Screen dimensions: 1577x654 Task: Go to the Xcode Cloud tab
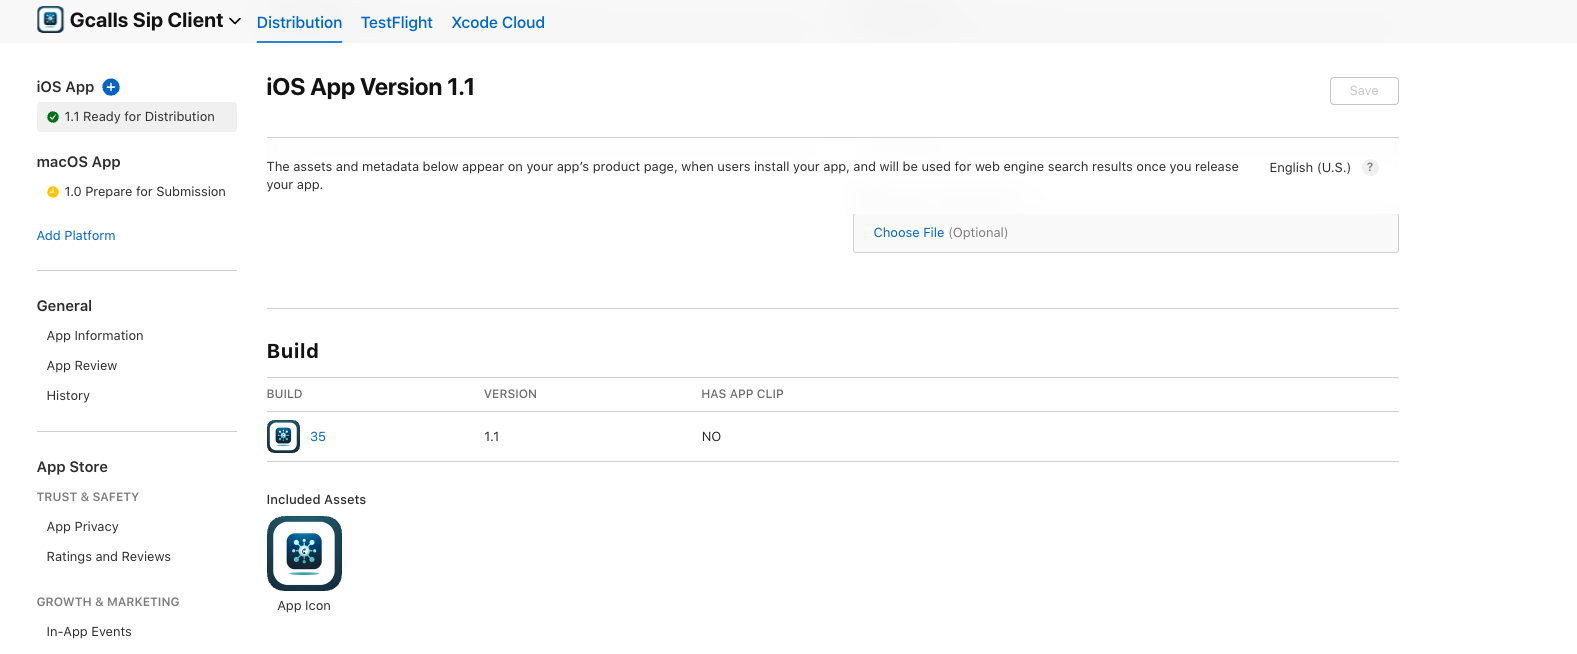498,22
